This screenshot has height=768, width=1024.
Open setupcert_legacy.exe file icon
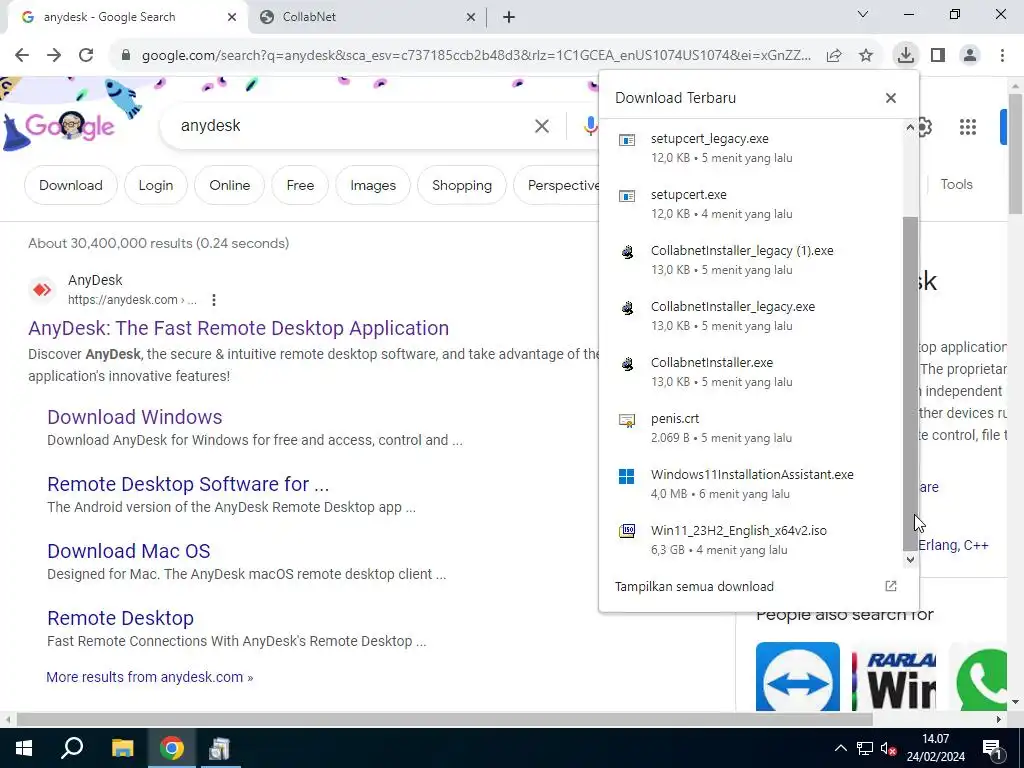627,140
